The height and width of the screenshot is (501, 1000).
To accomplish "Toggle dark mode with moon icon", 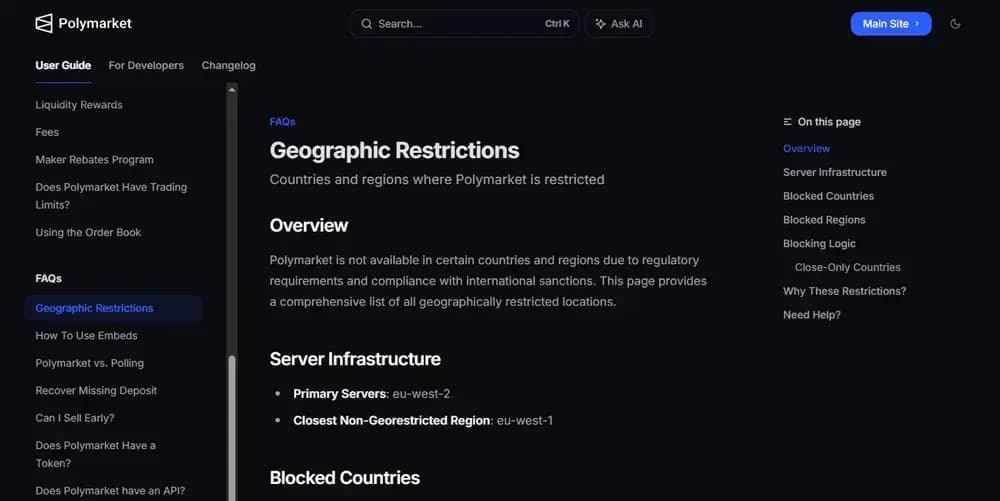I will (x=955, y=23).
